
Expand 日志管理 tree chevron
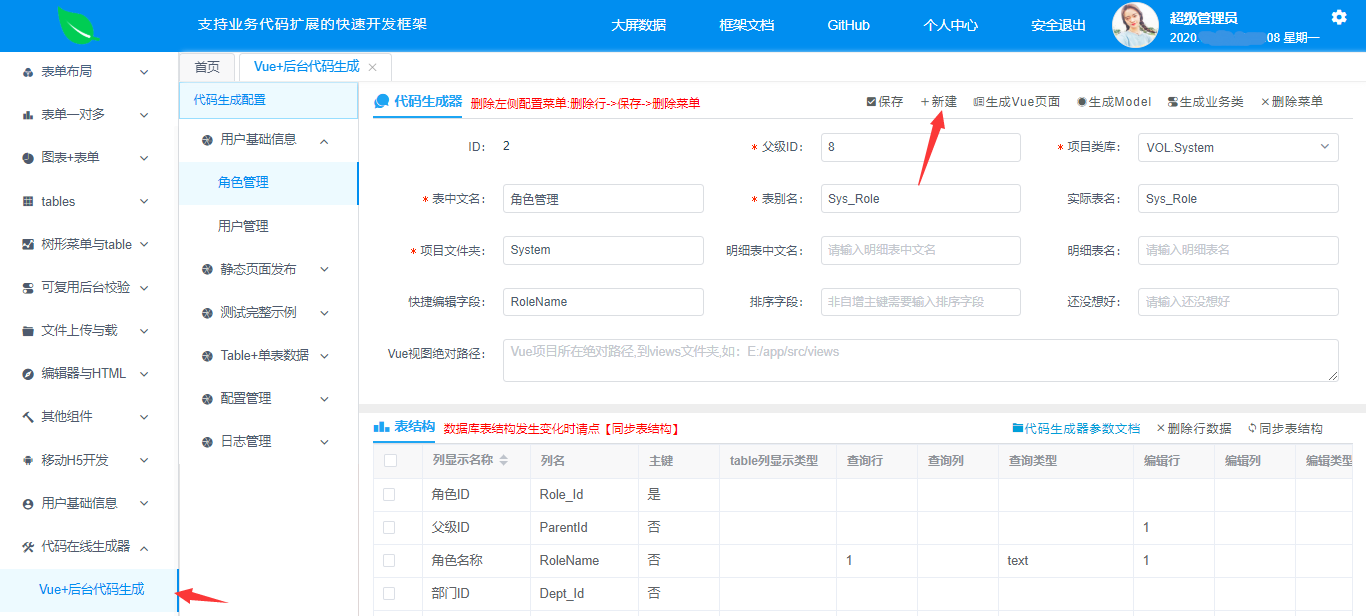pos(324,441)
